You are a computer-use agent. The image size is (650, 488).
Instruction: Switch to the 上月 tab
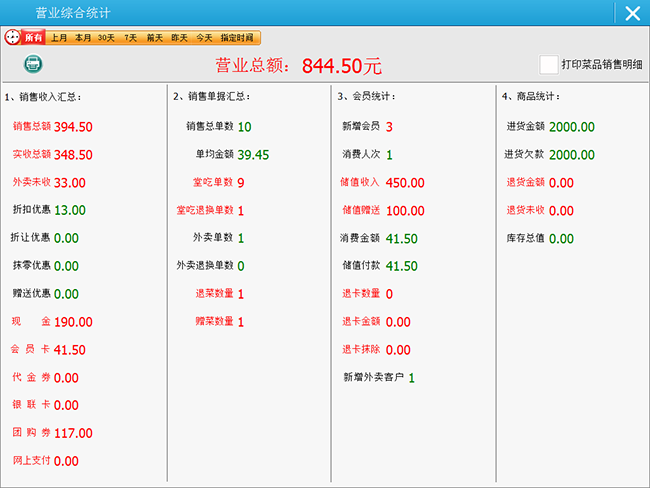(59, 37)
